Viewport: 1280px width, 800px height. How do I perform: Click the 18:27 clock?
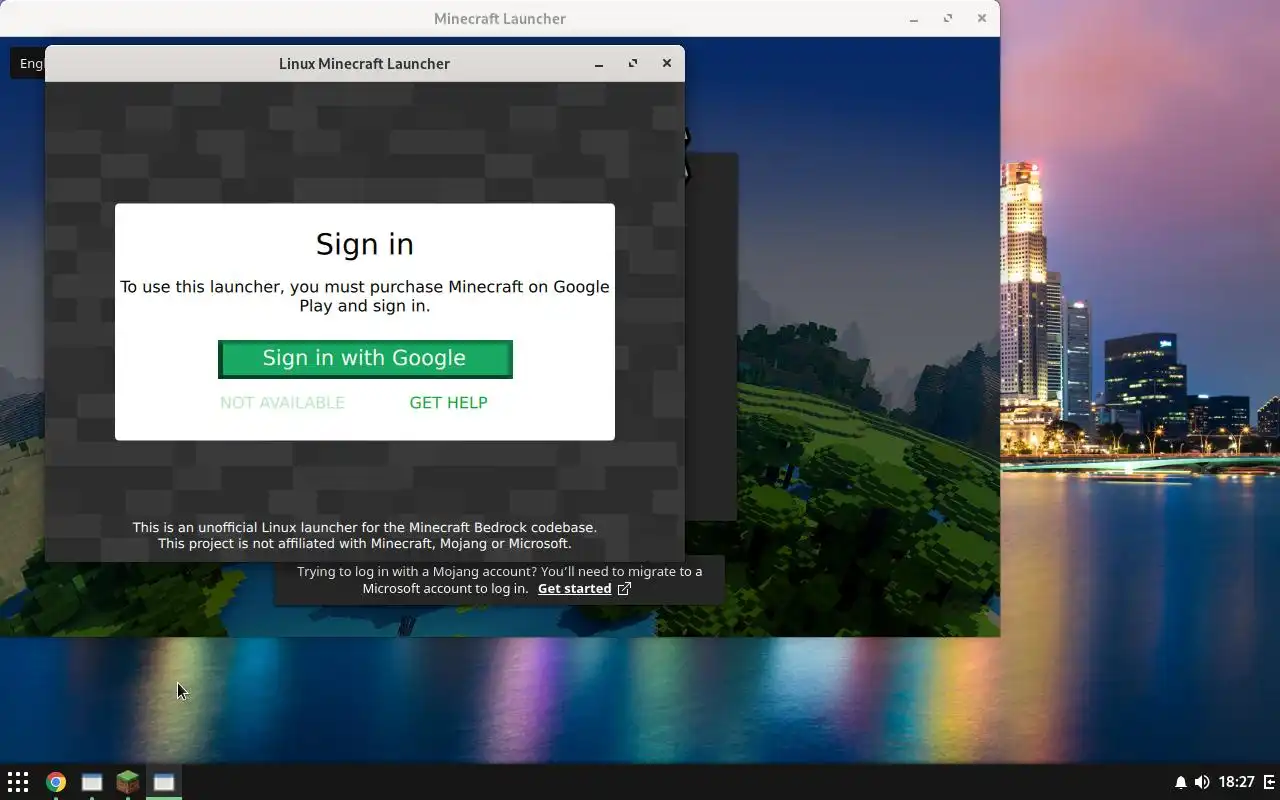pos(1237,782)
